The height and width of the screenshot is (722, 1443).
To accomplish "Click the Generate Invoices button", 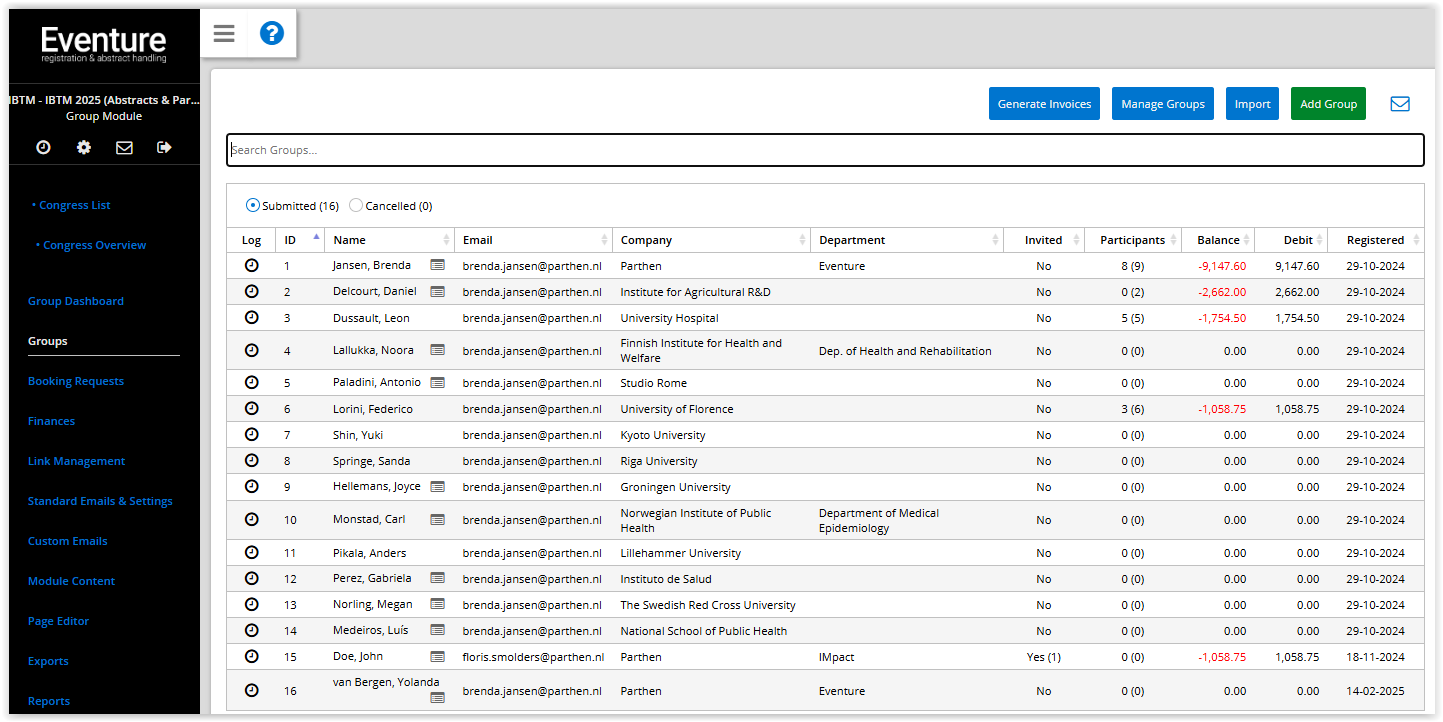I will tap(1044, 104).
